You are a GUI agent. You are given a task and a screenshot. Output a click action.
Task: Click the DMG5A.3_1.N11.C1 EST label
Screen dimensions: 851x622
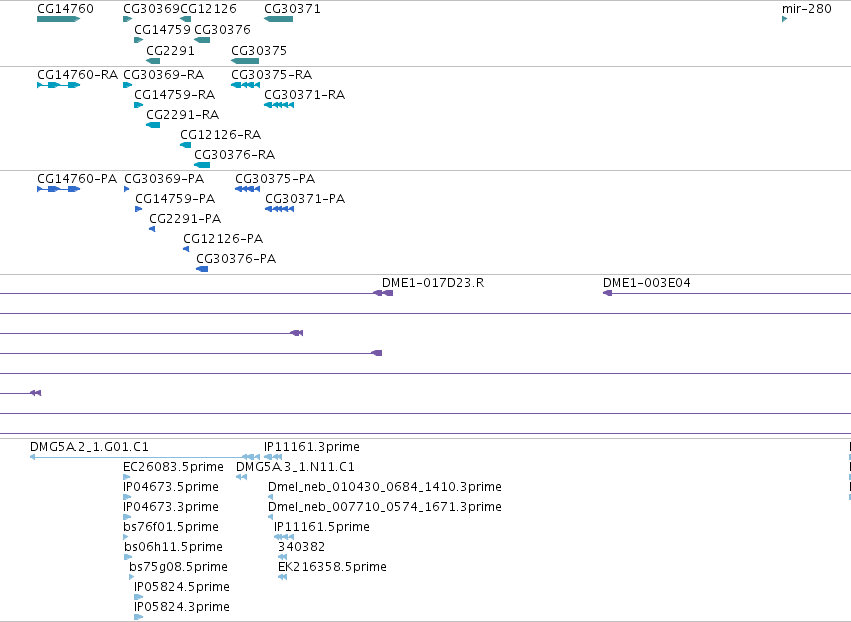point(295,467)
